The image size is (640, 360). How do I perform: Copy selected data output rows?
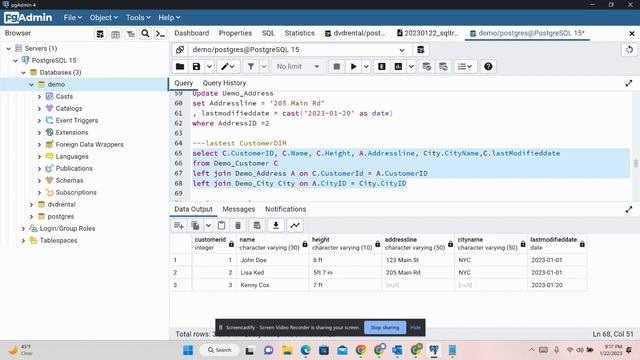[x=196, y=225]
